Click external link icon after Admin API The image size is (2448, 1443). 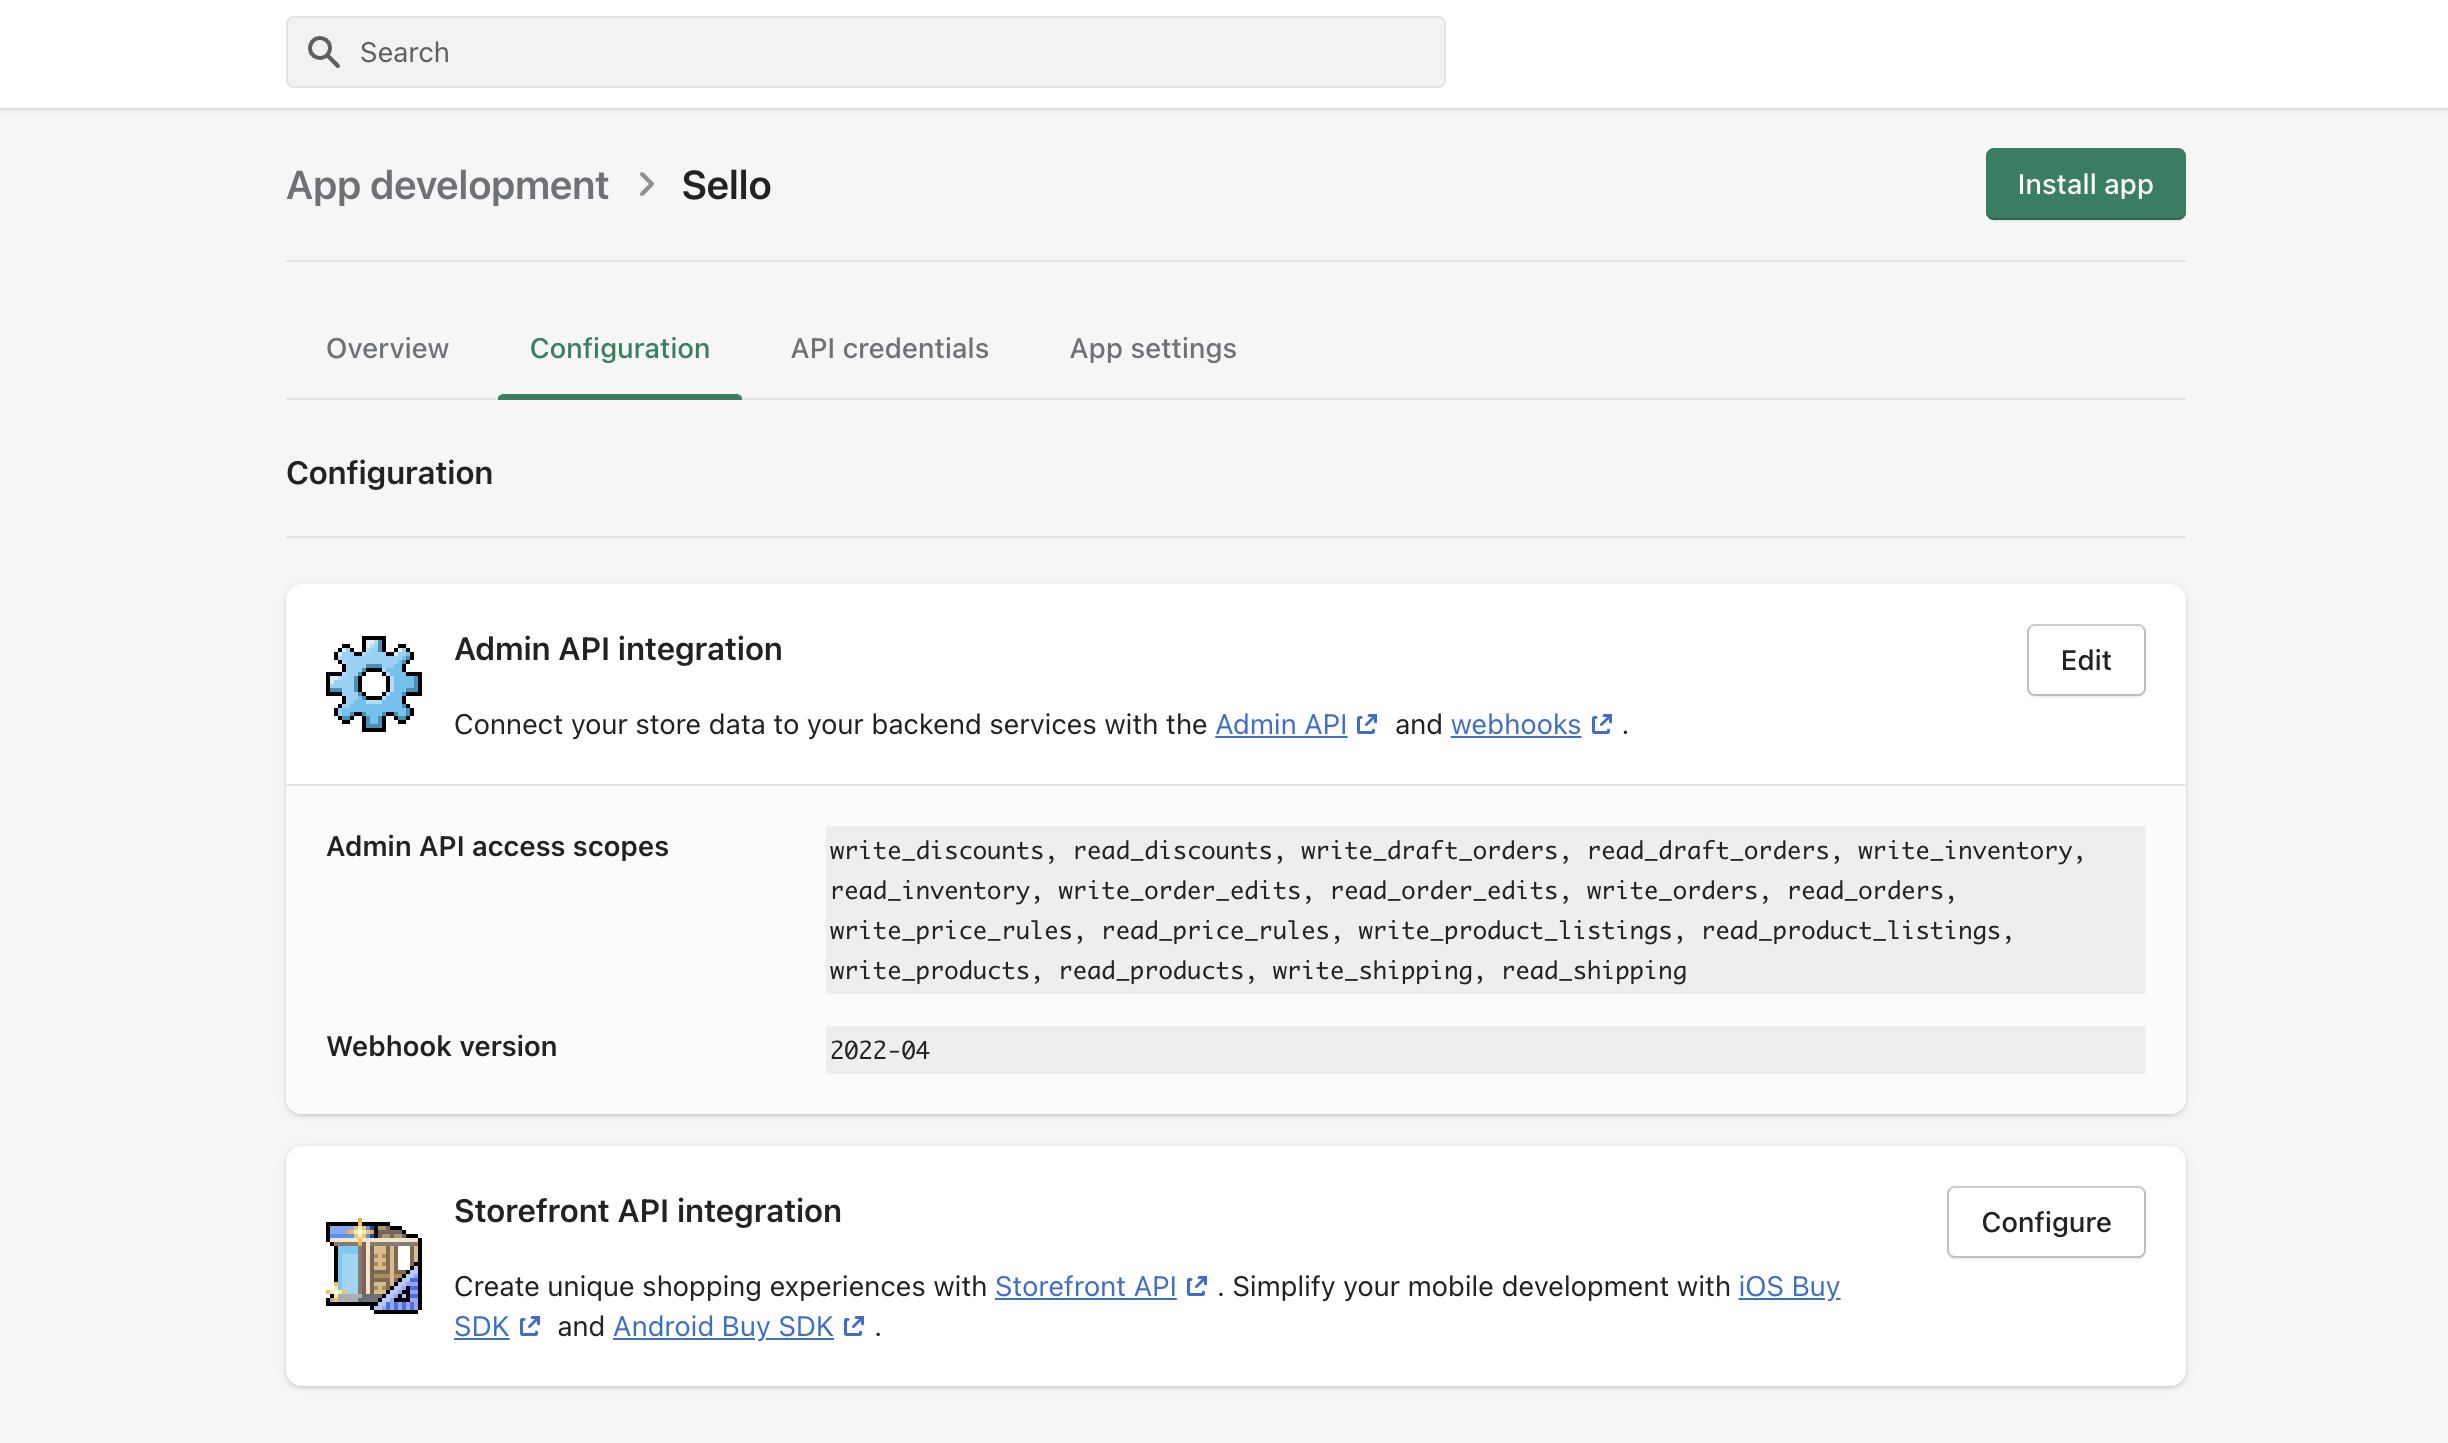[x=1367, y=724]
